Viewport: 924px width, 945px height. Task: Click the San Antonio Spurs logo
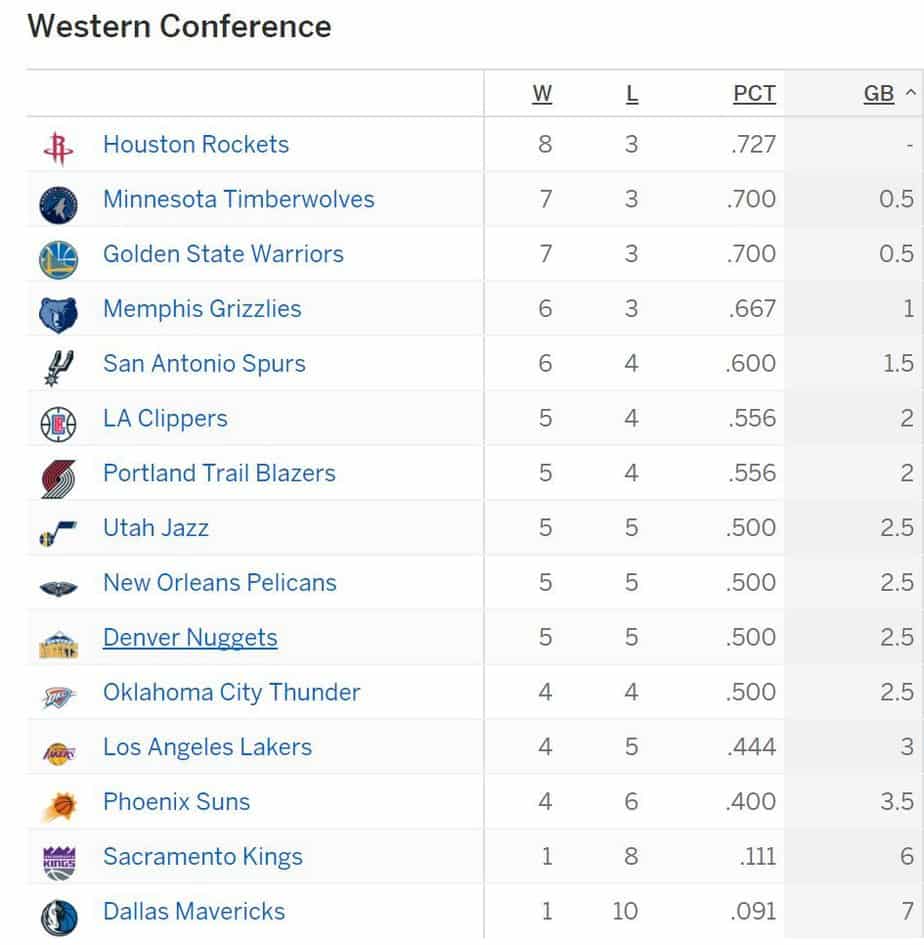[58, 368]
